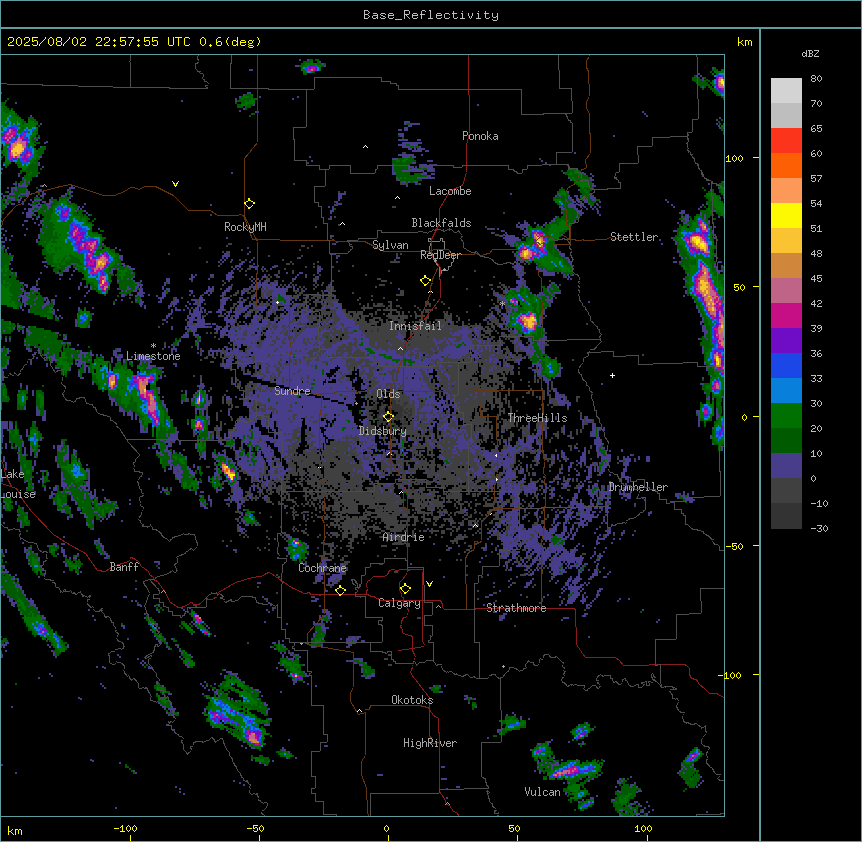
Task: Pick the magenta swatch in the legend
Action: coord(786,316)
